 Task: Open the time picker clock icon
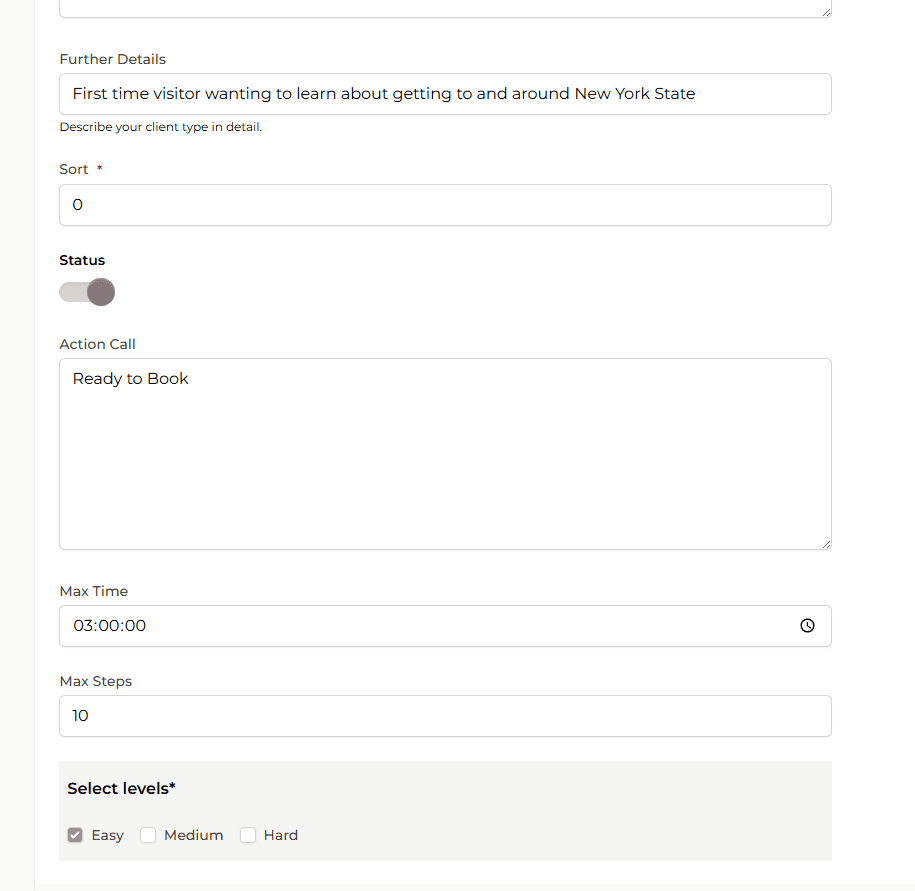pos(807,626)
